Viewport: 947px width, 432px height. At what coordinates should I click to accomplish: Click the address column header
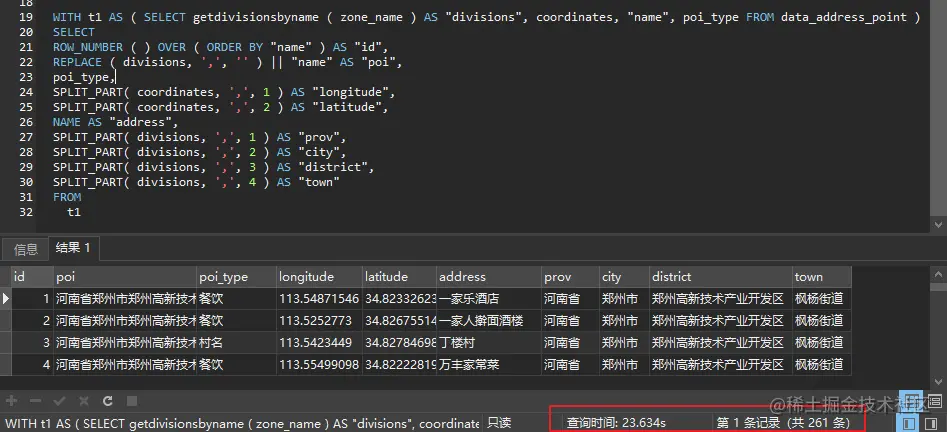(489, 277)
